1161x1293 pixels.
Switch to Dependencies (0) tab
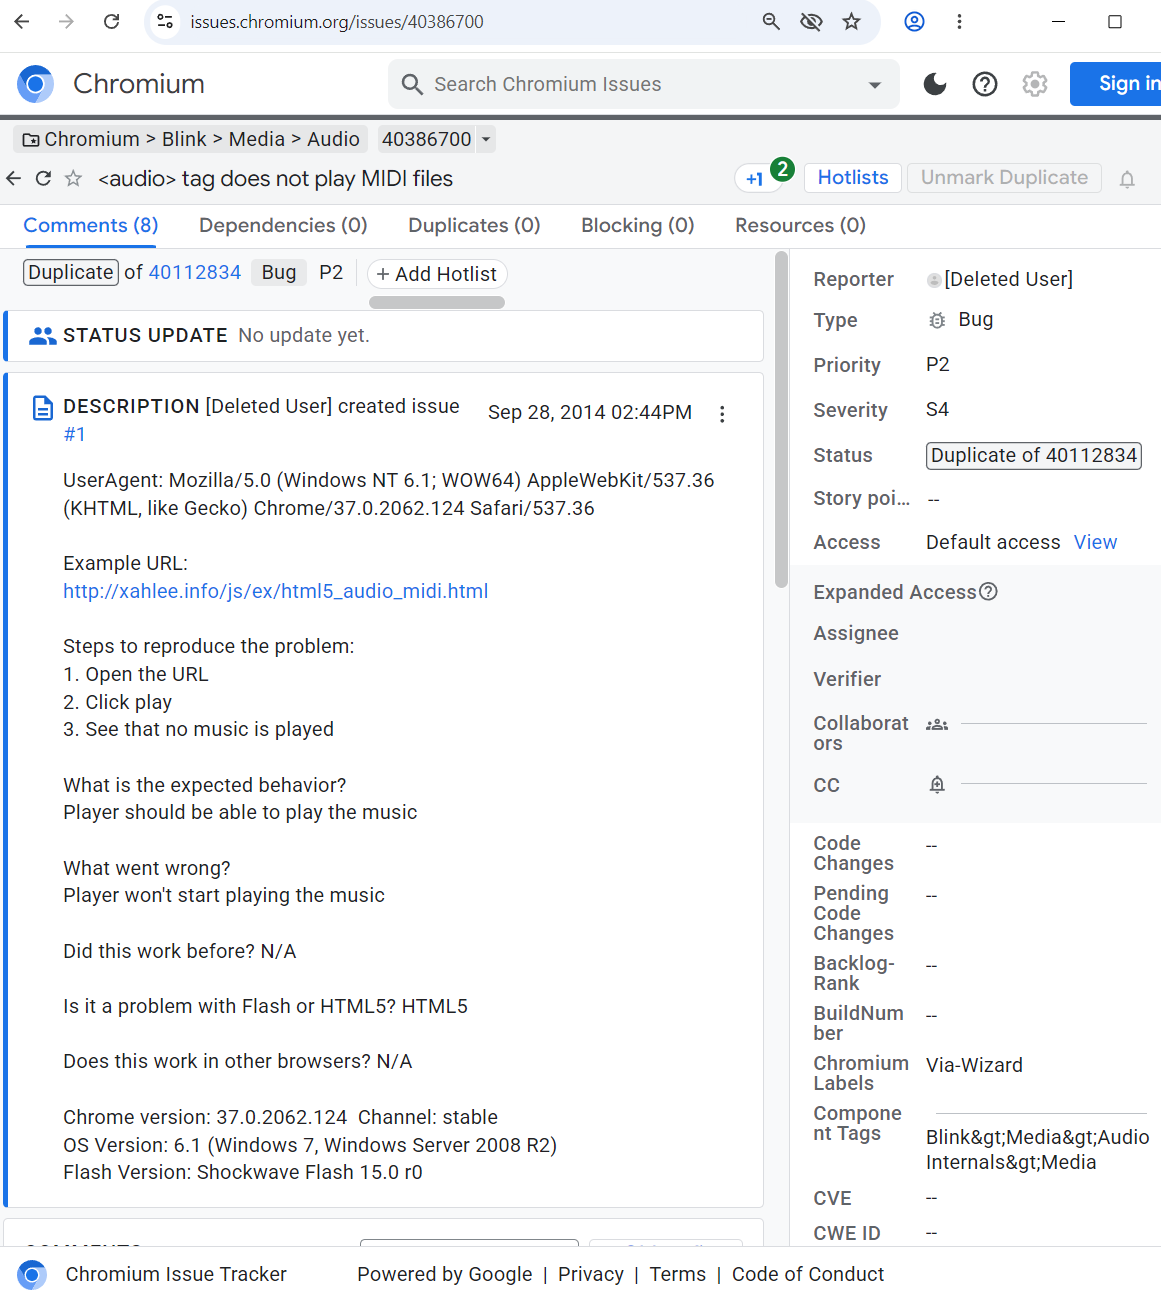point(283,225)
